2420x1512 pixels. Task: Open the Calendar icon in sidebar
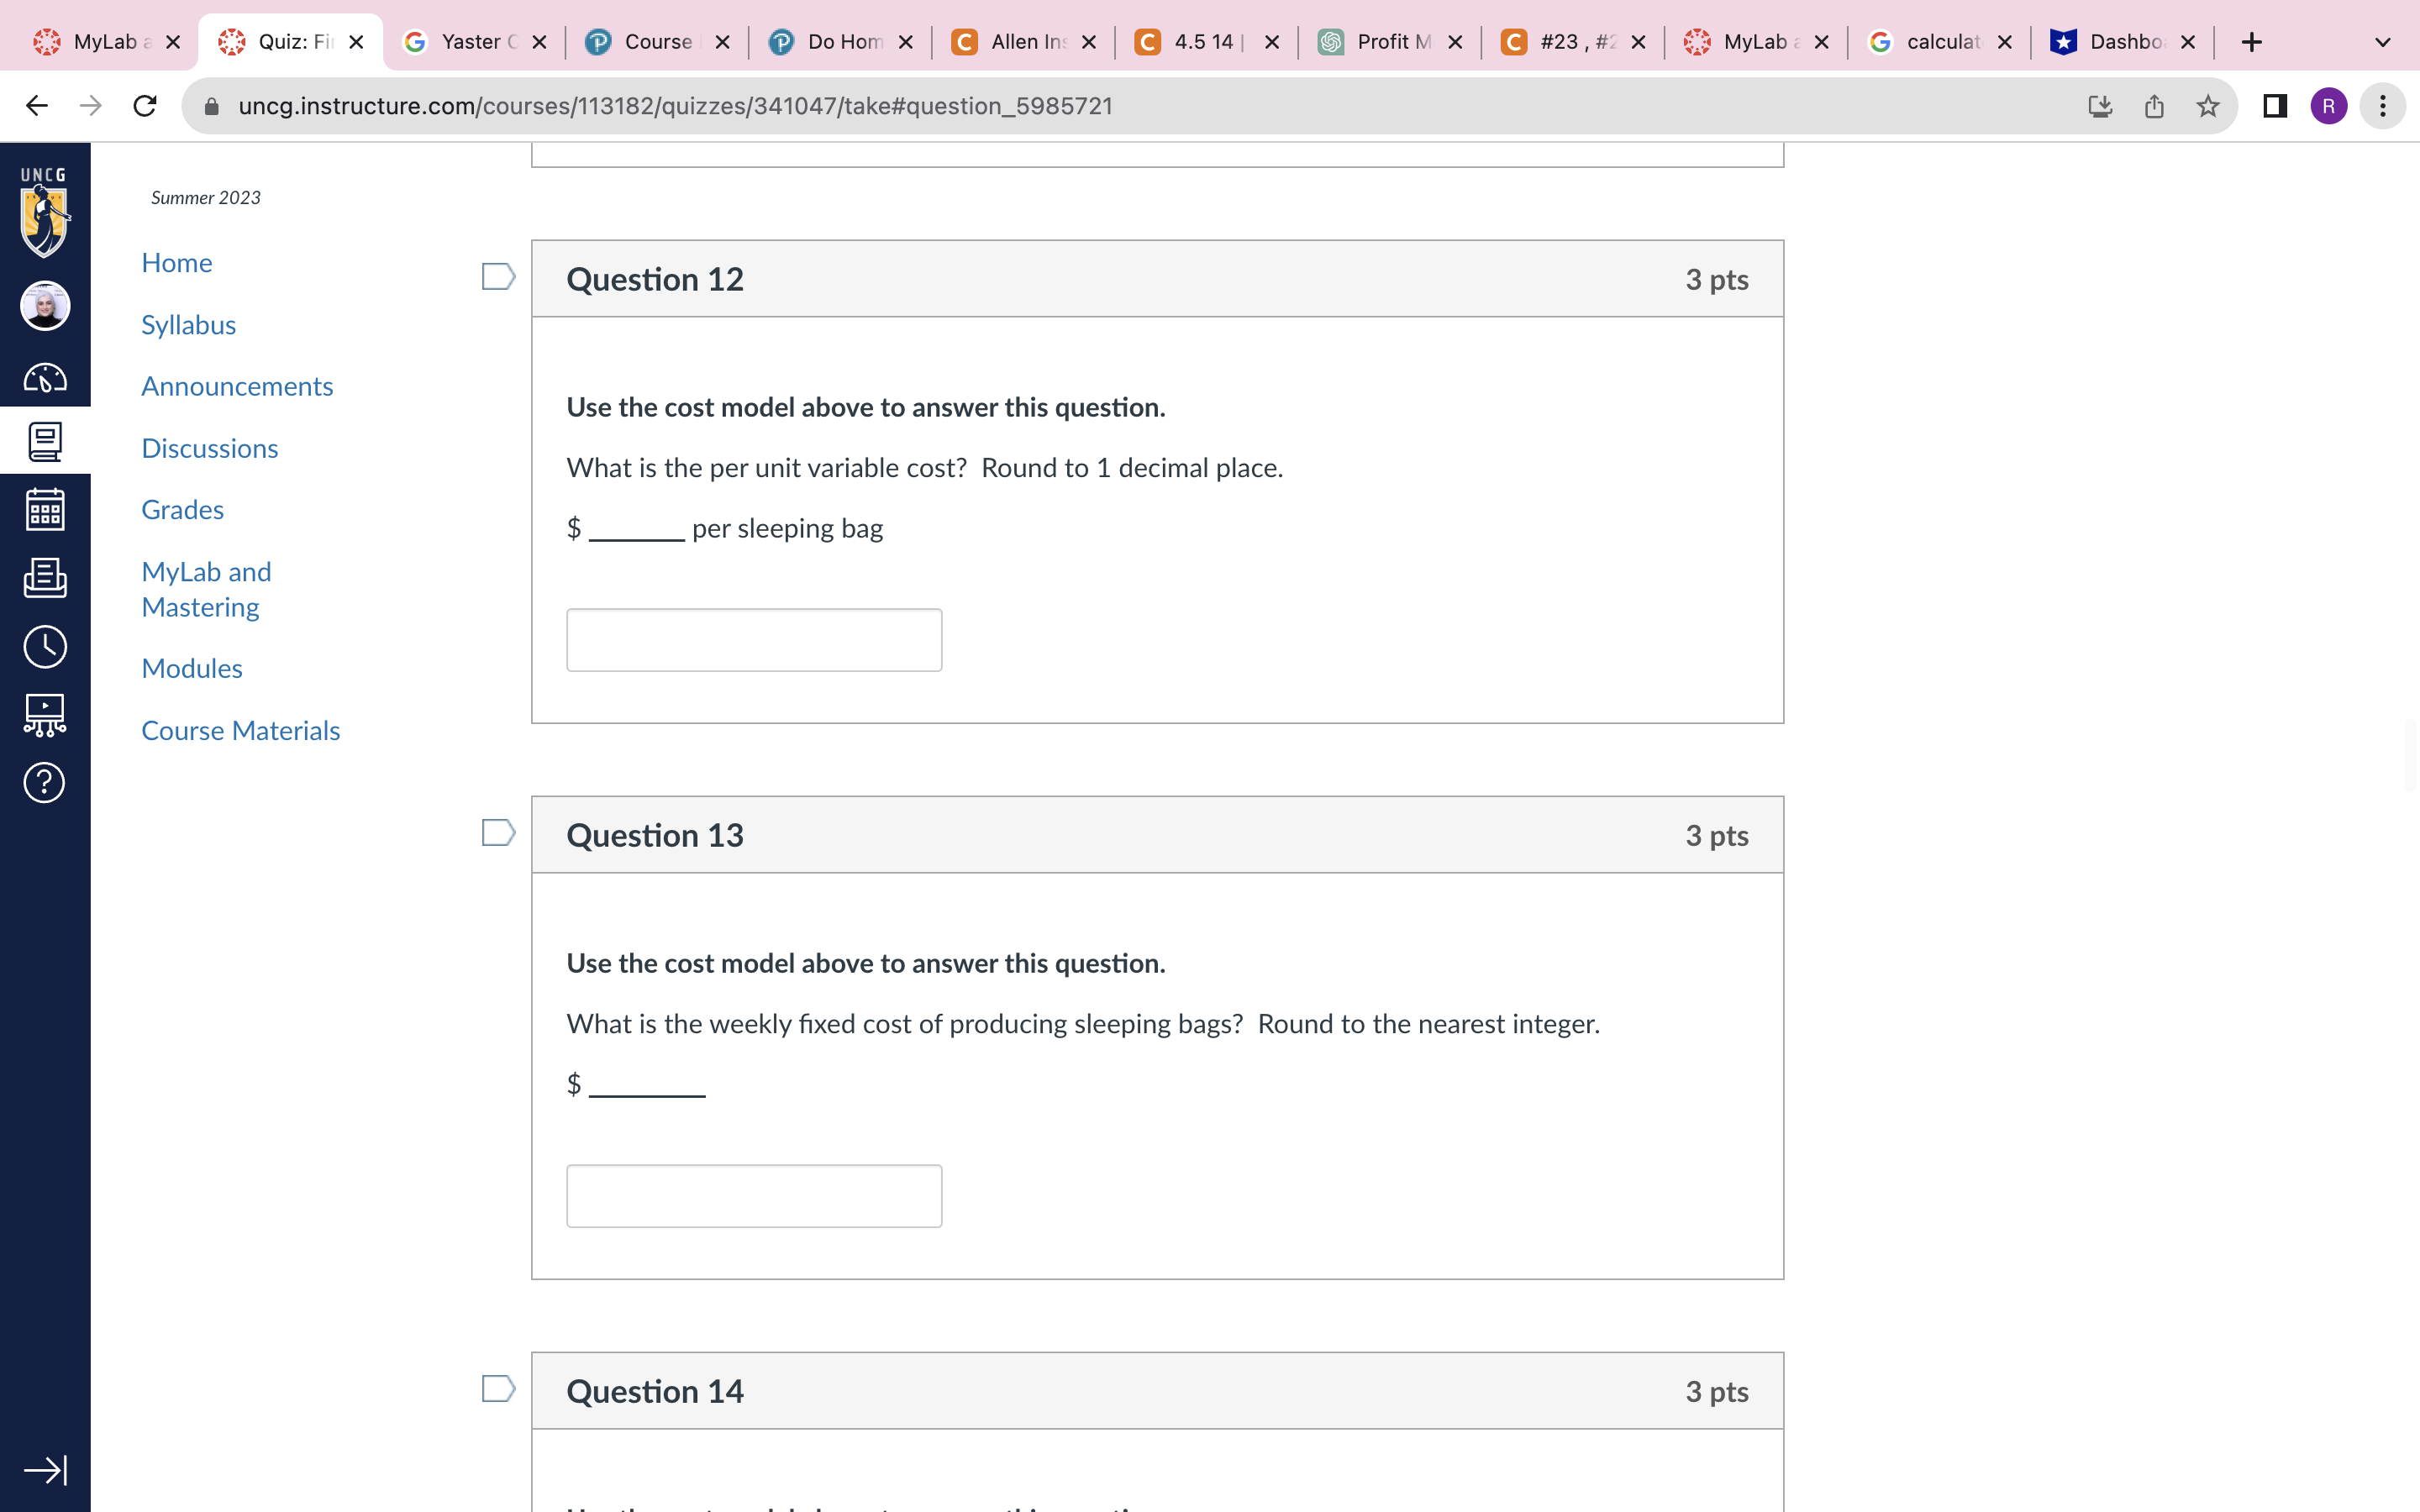click(x=45, y=510)
